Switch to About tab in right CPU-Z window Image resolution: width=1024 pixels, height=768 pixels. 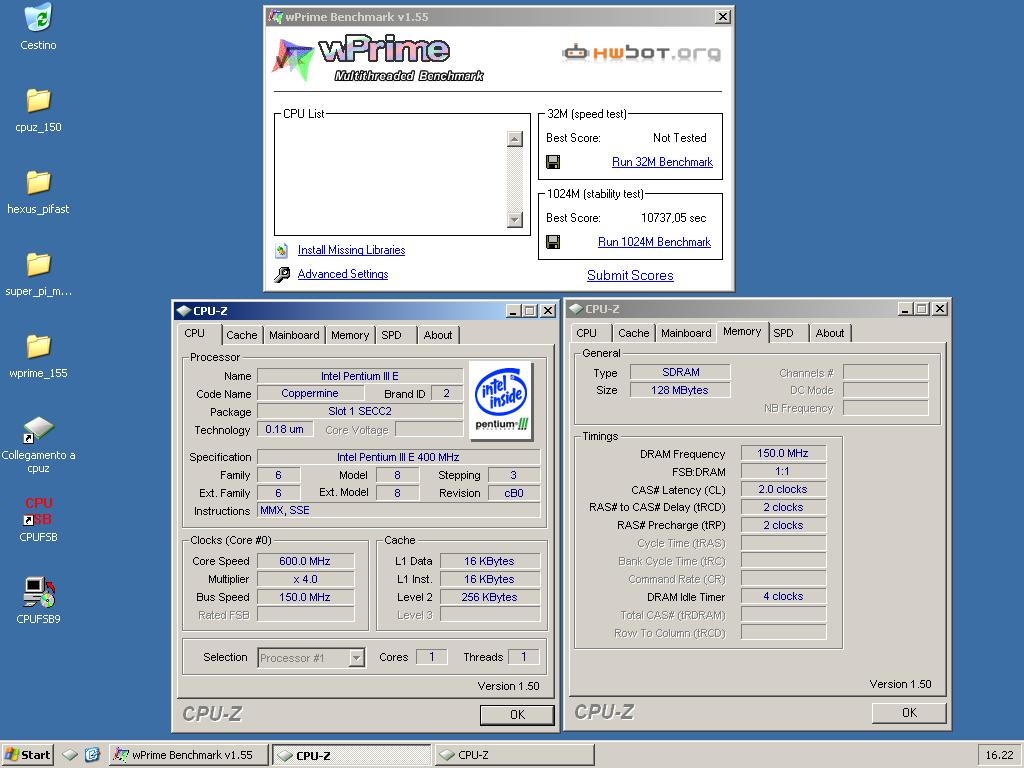pyautogui.click(x=829, y=333)
